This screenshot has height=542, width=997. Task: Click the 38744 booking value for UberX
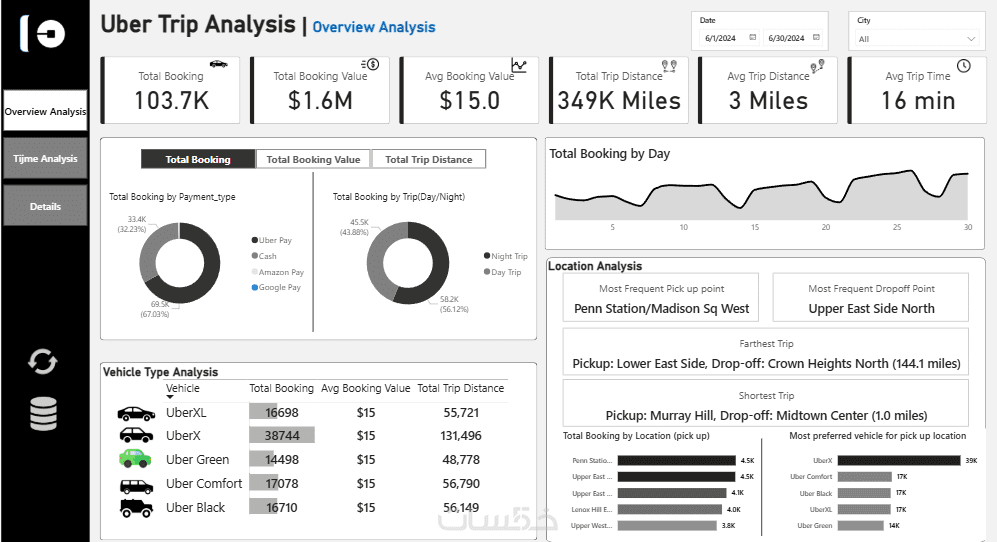pos(282,435)
